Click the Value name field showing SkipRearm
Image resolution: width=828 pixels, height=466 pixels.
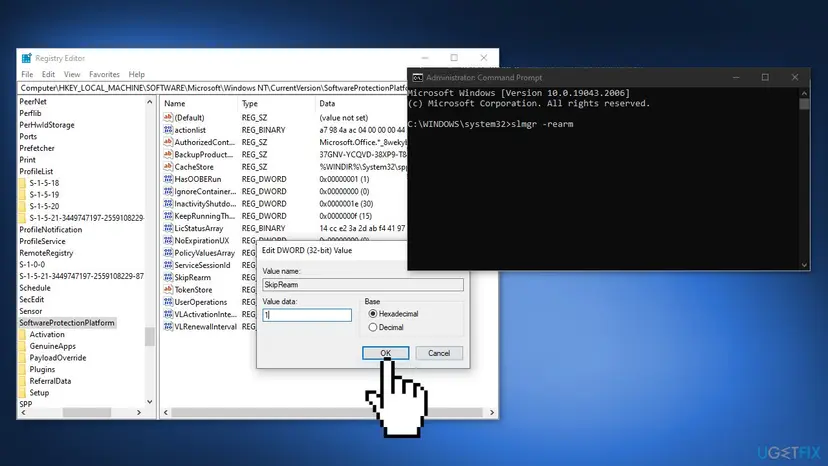[x=363, y=284]
